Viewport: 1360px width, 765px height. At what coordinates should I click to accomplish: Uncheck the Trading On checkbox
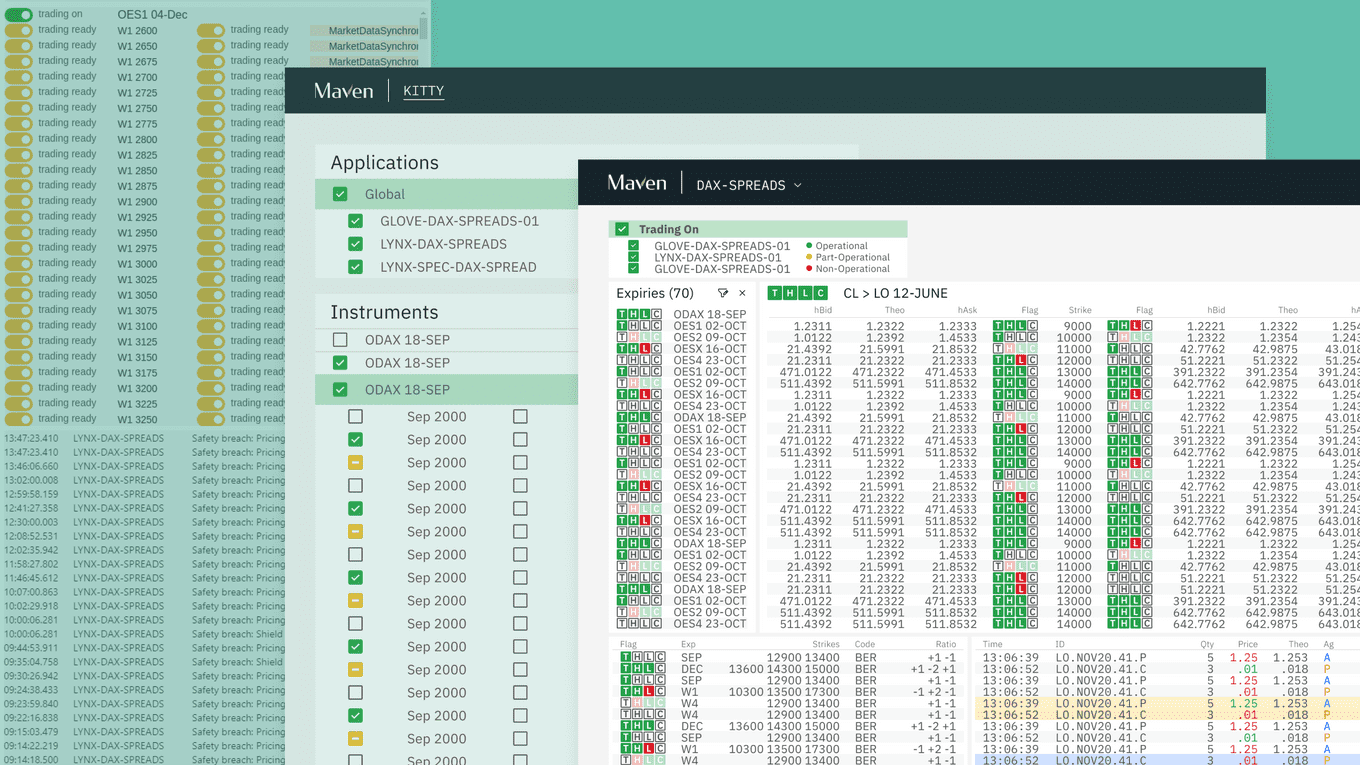tap(622, 229)
